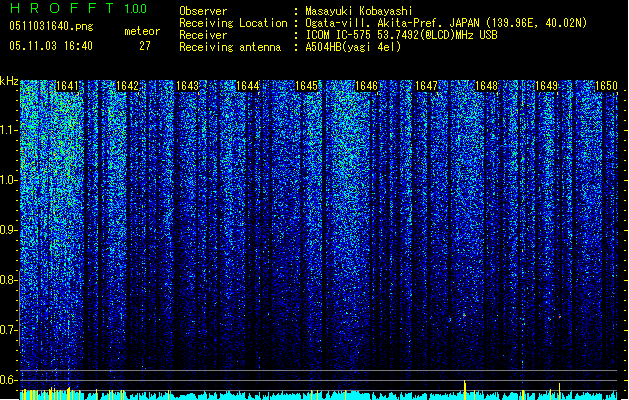The image size is (629, 400).
Task: Click the 1648 time marker
Action: (x=486, y=86)
